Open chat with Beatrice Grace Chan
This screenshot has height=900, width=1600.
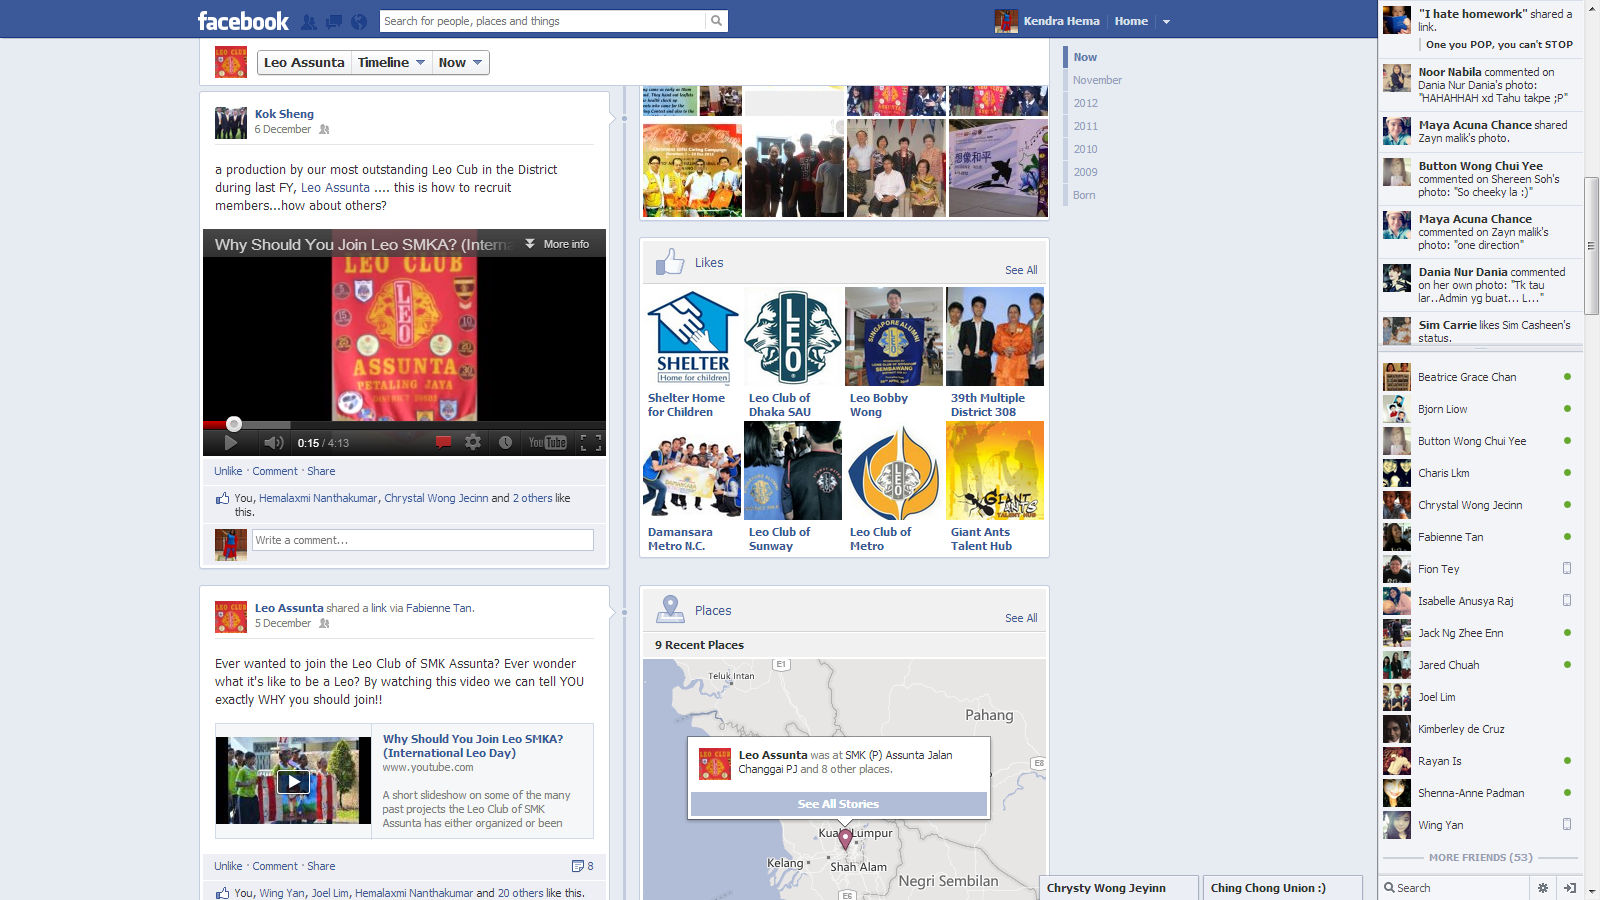tap(1479, 377)
